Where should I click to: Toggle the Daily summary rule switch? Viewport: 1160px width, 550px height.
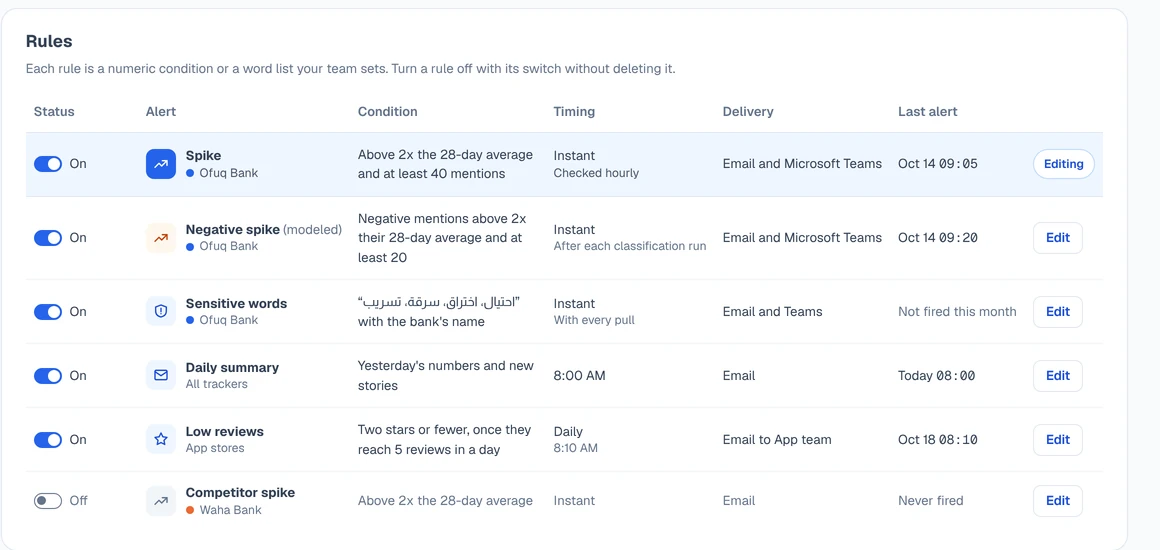(48, 376)
